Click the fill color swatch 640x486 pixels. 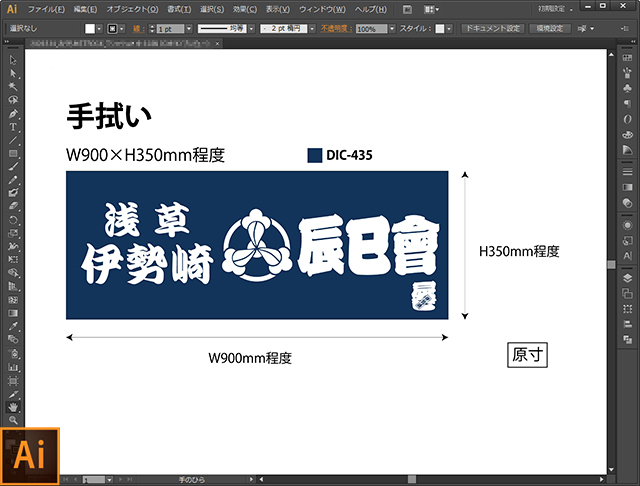pyautogui.click(x=90, y=29)
